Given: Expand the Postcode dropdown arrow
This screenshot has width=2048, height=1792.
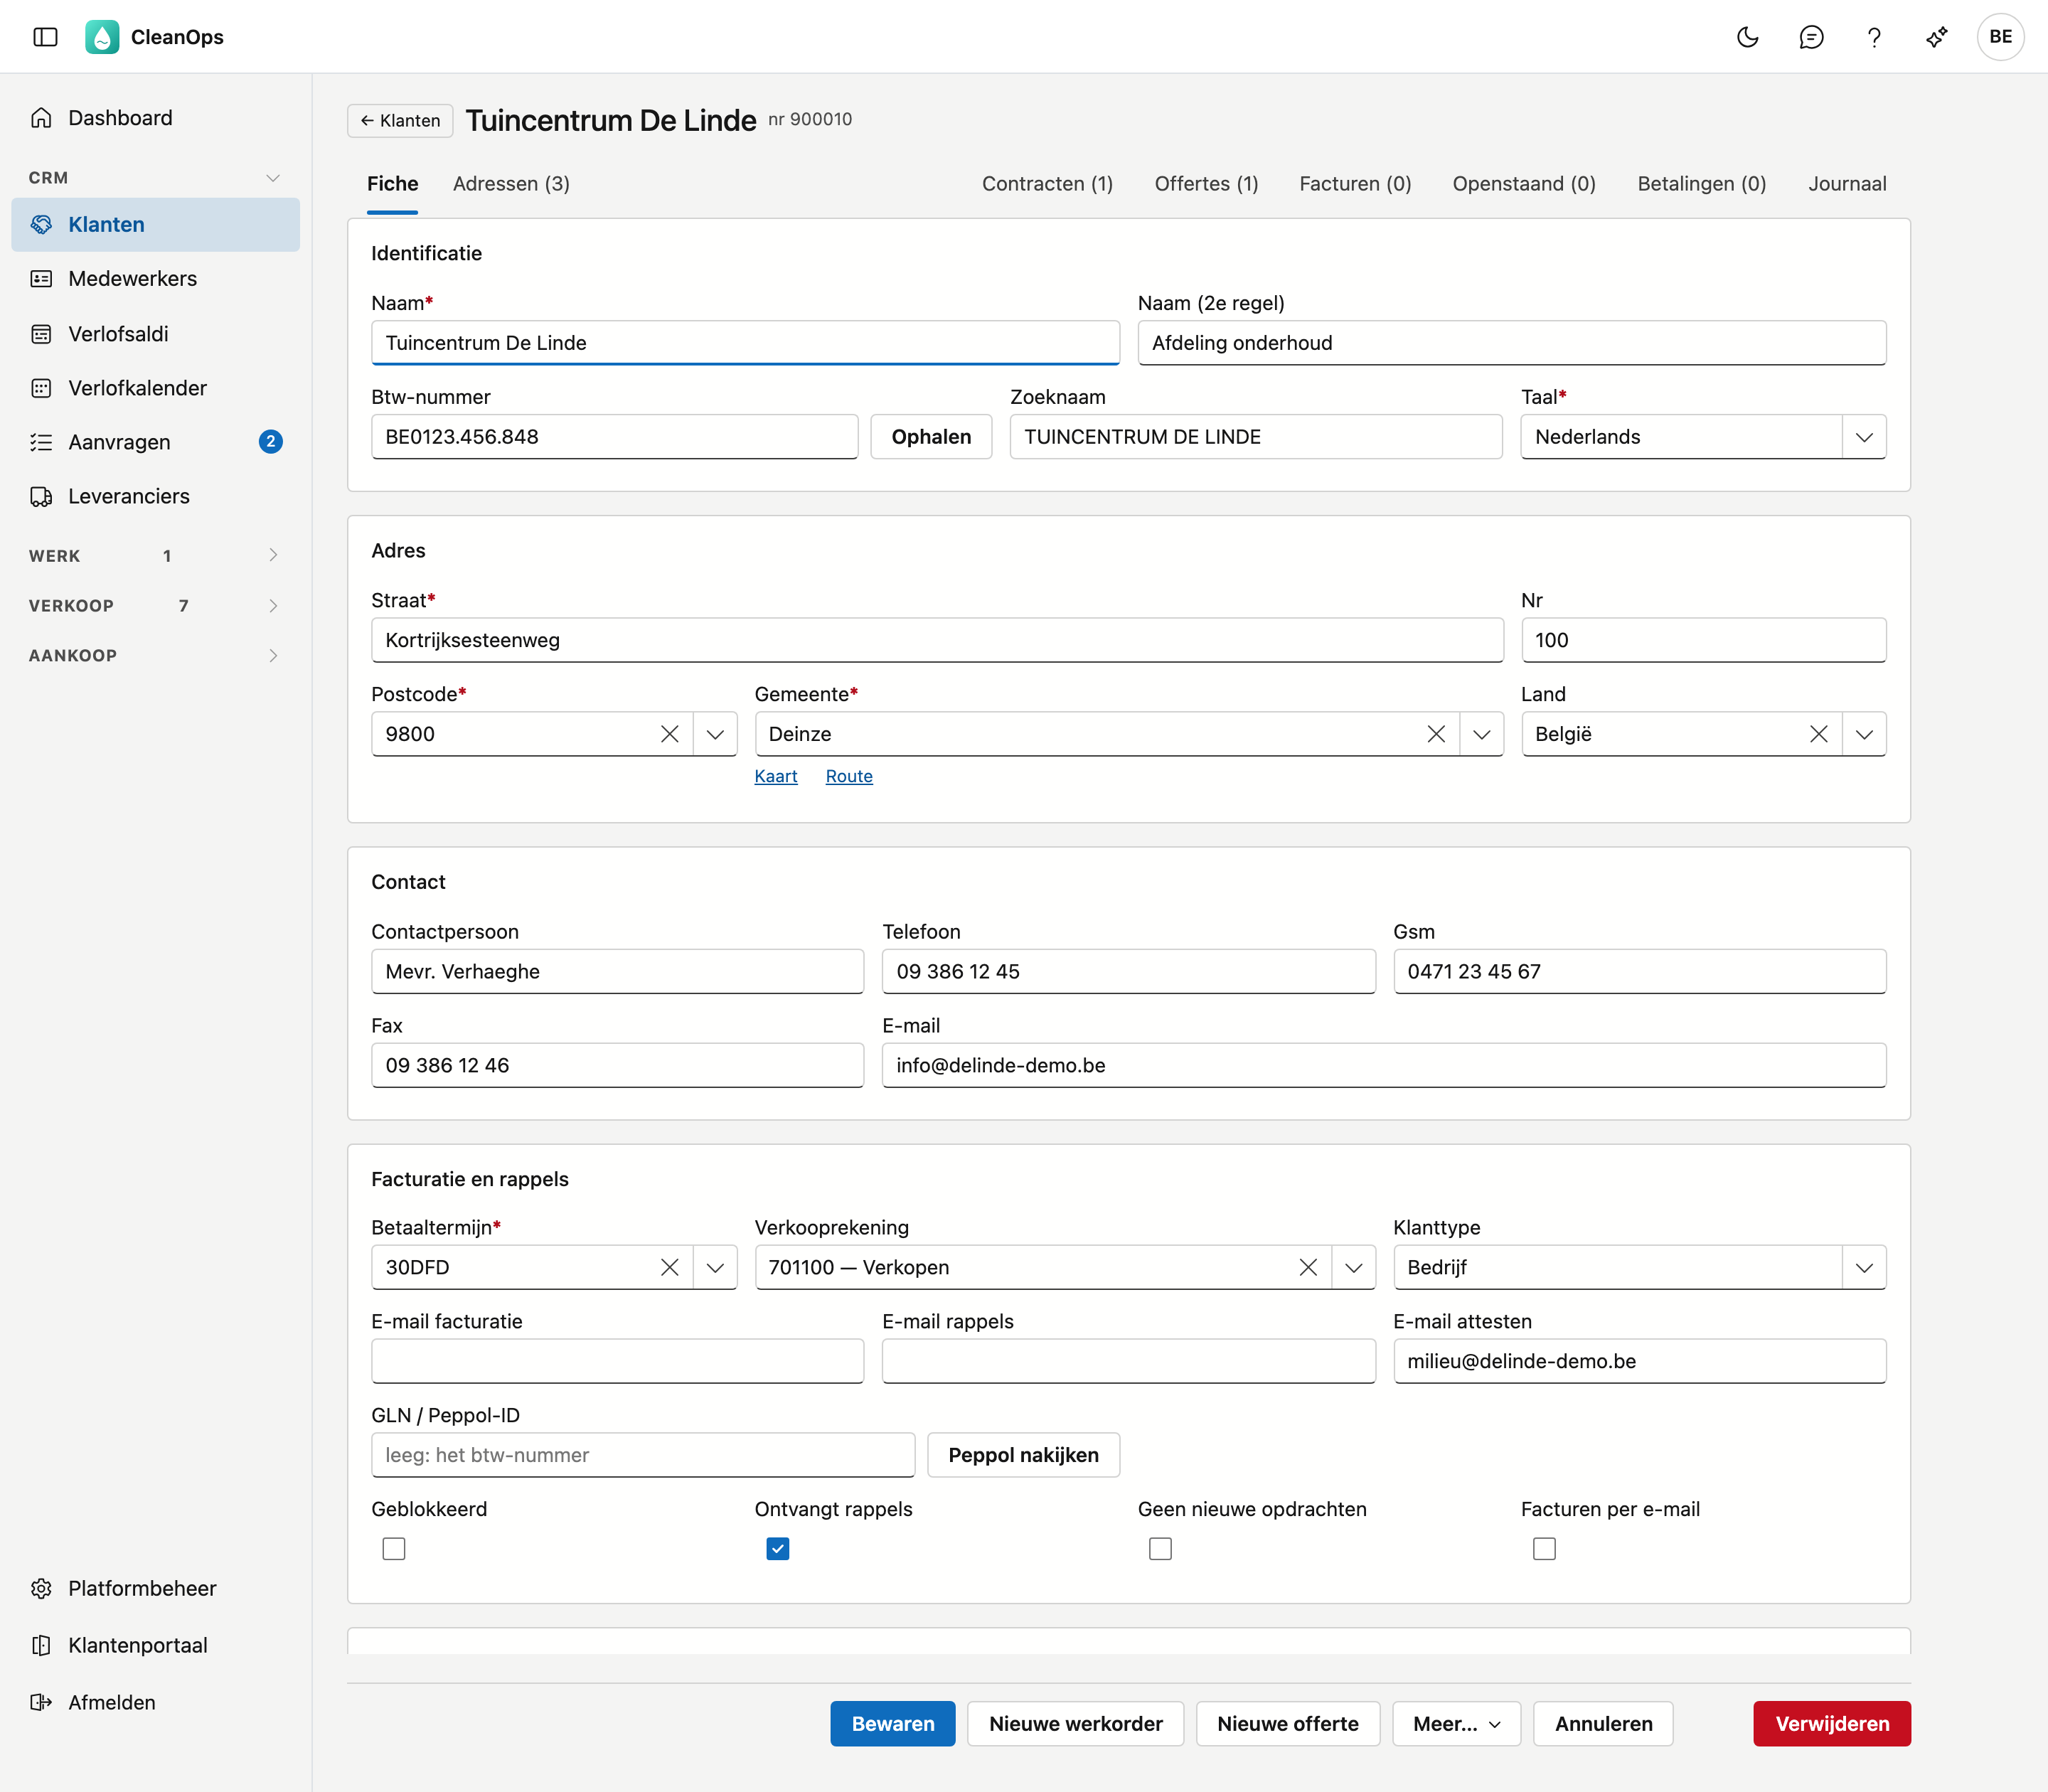Looking at the screenshot, I should 715,734.
